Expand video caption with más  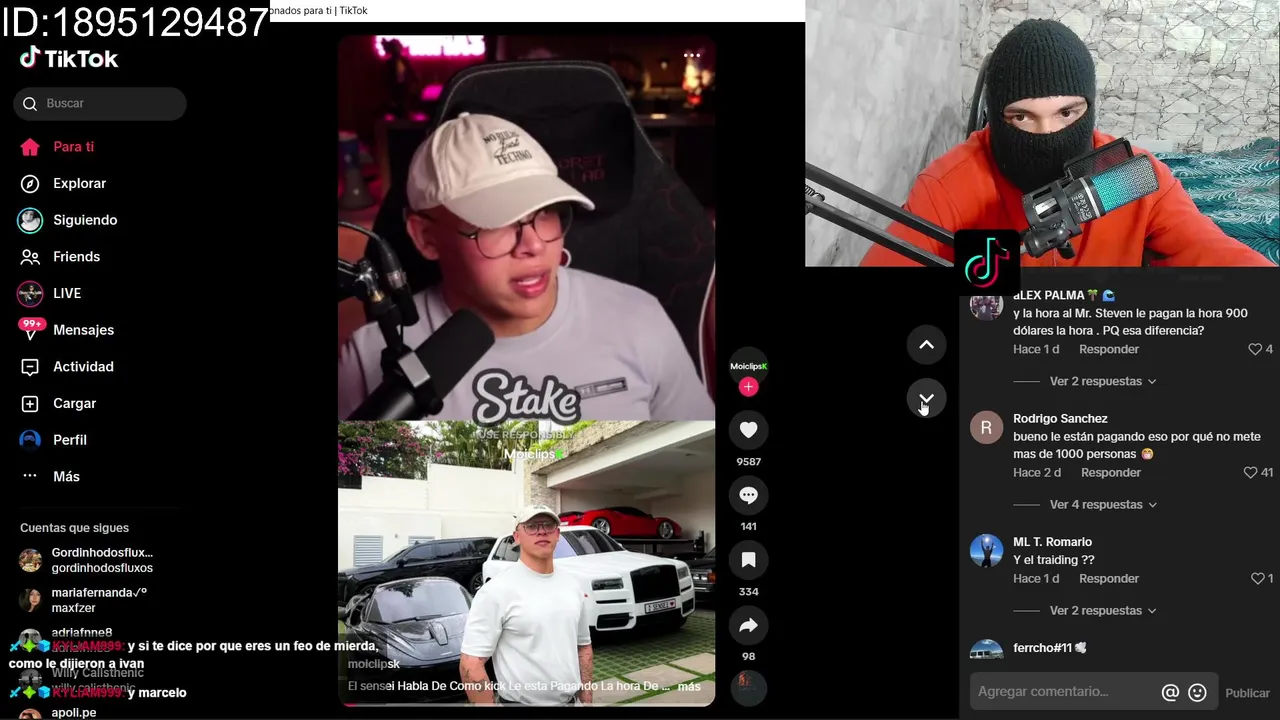click(x=689, y=687)
